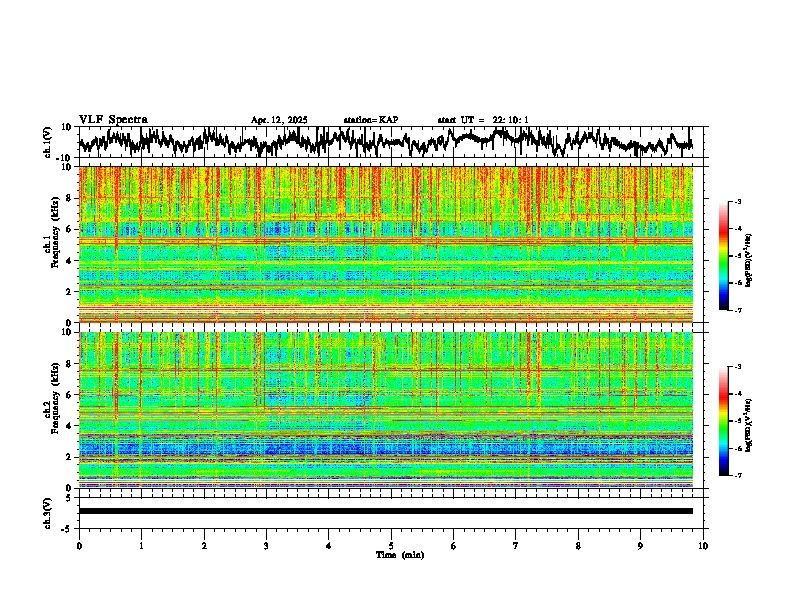Select the "station=KAP" header label

click(371, 120)
